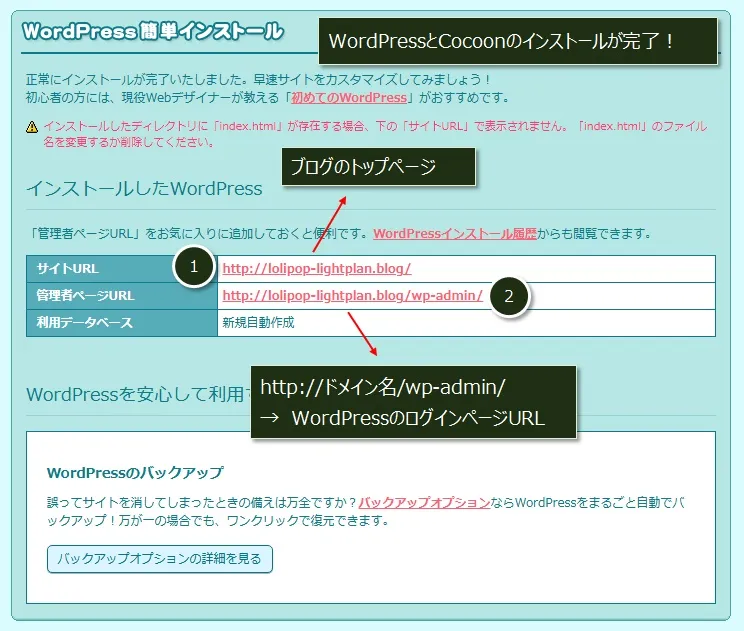Select the 利用データベース table header cell
This screenshot has height=631, width=744.
coord(121,323)
